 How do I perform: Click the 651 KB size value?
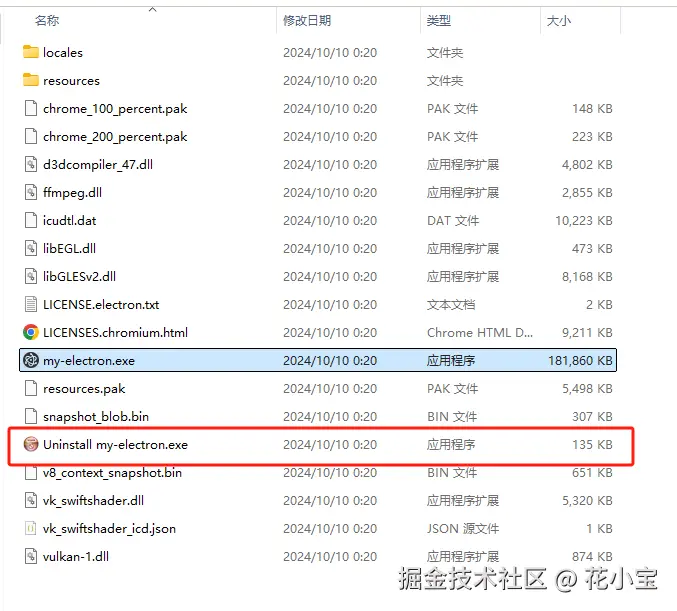(592, 473)
